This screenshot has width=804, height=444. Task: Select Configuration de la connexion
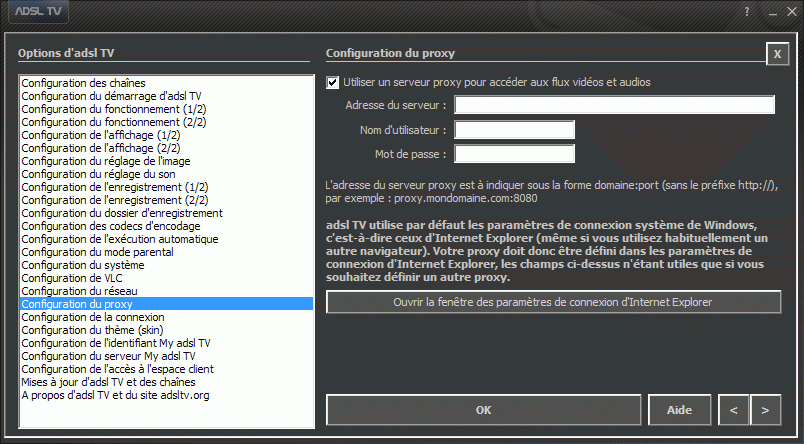[x=93, y=317]
